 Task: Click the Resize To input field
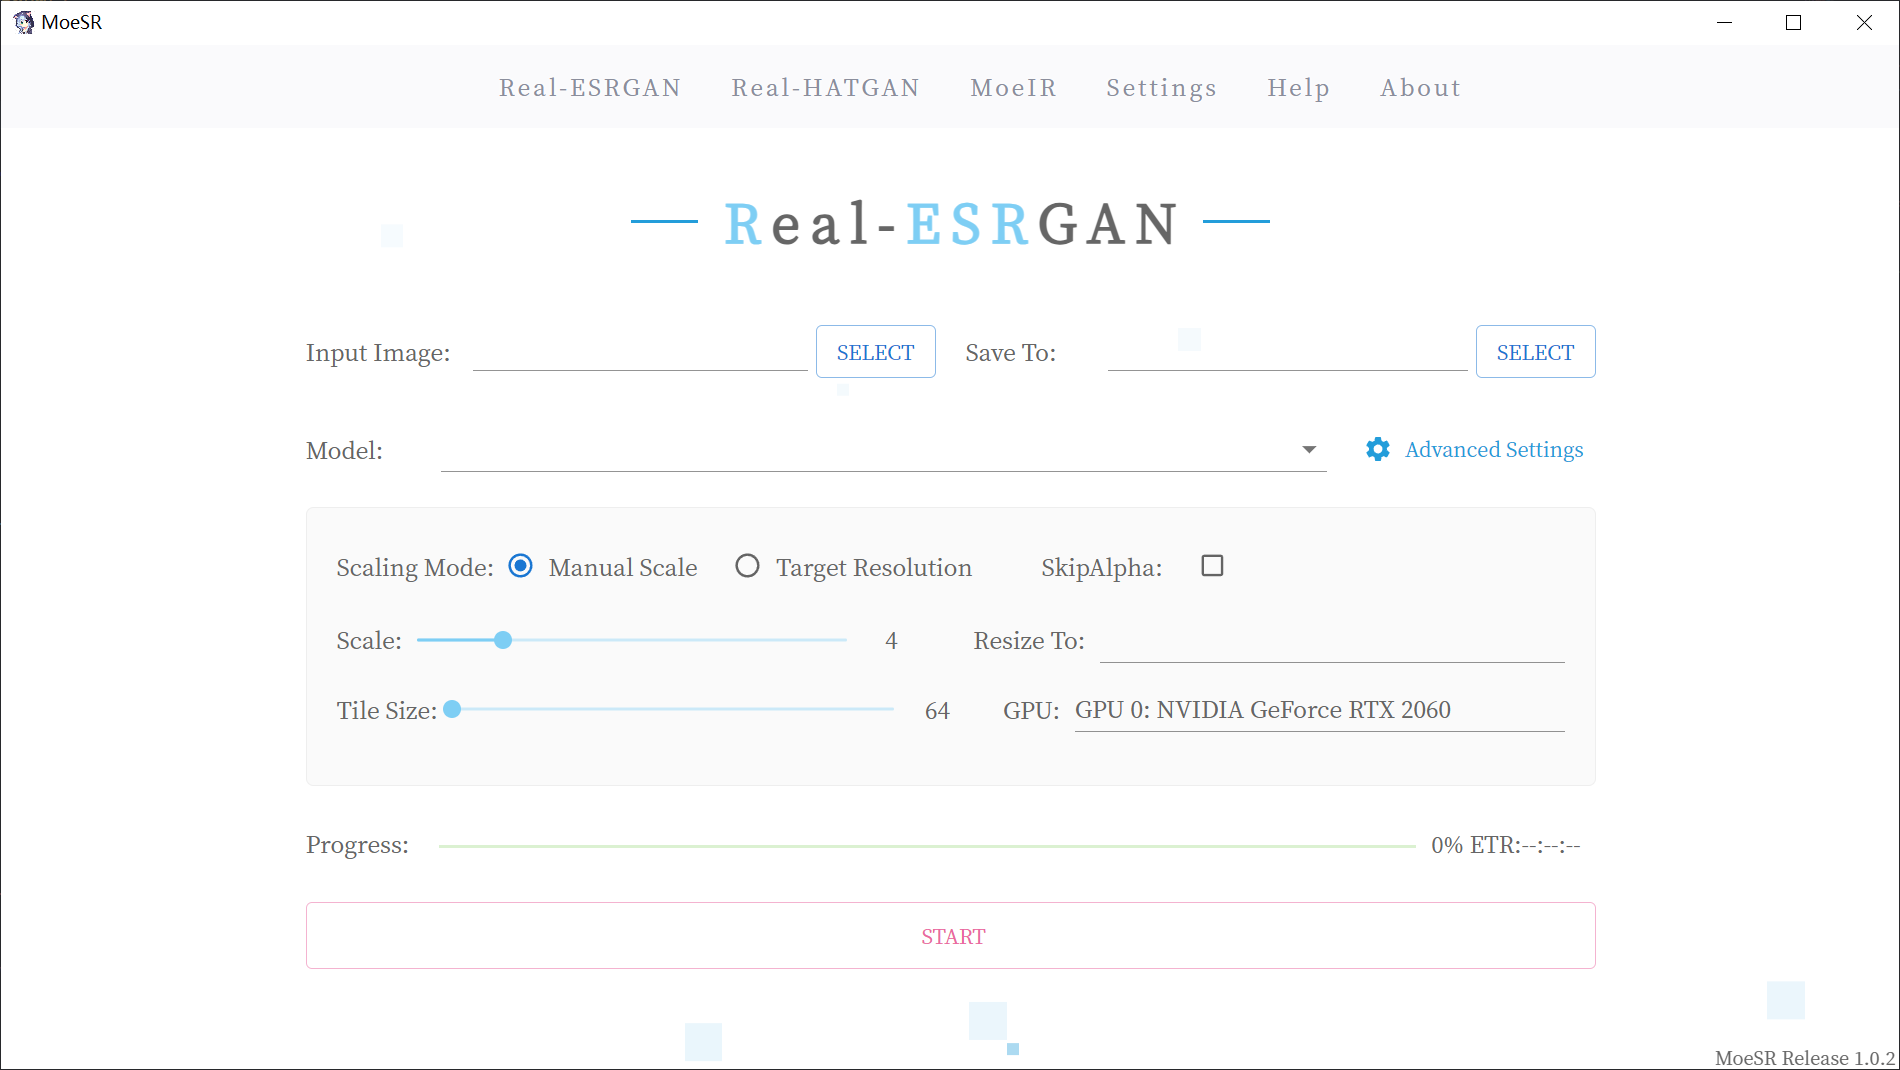[x=1332, y=642]
